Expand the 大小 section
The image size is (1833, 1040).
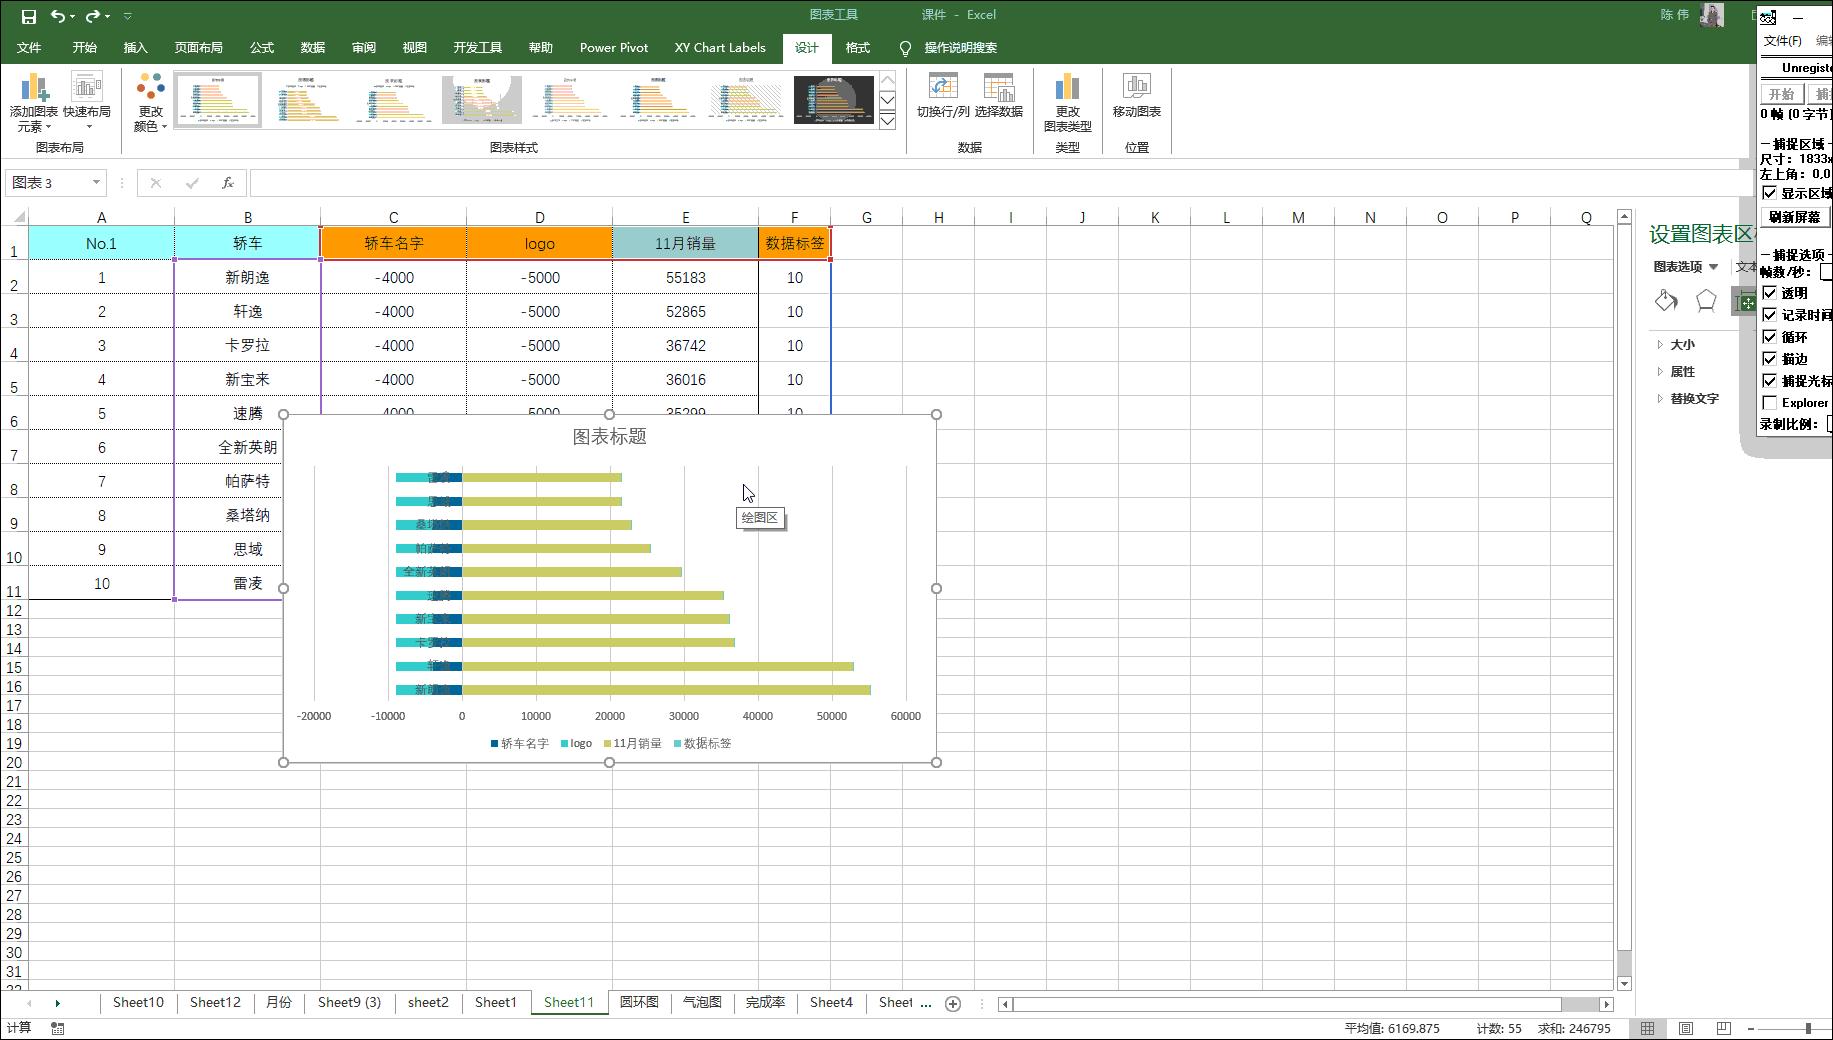tap(1682, 345)
